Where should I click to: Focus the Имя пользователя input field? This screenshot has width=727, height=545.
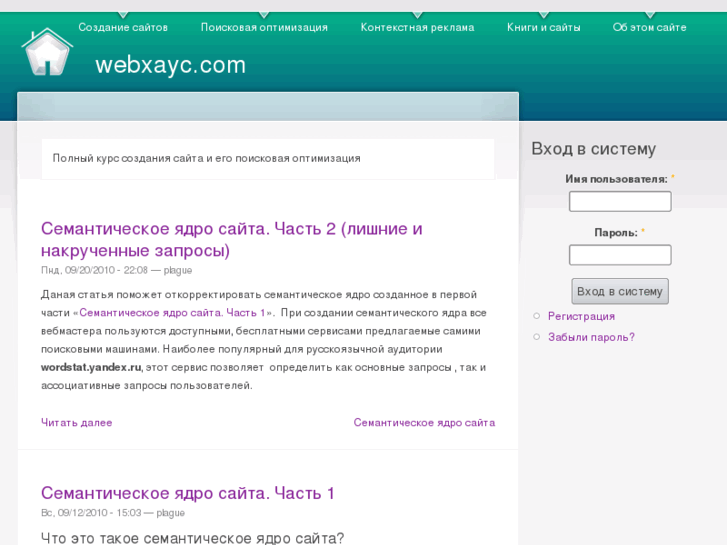tap(619, 202)
